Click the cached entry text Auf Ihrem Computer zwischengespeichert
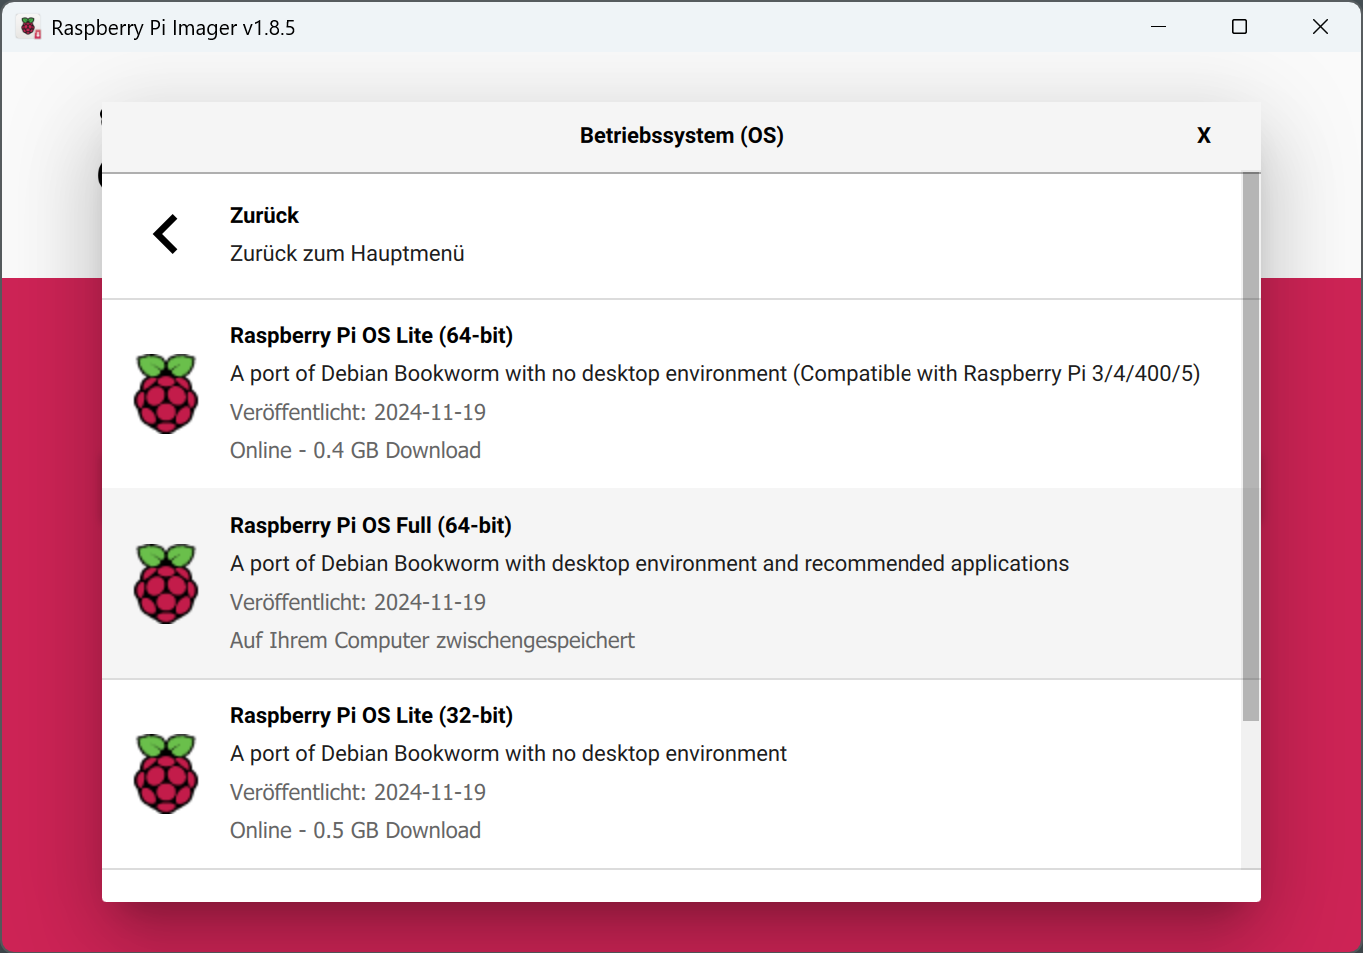This screenshot has width=1363, height=953. coord(432,640)
